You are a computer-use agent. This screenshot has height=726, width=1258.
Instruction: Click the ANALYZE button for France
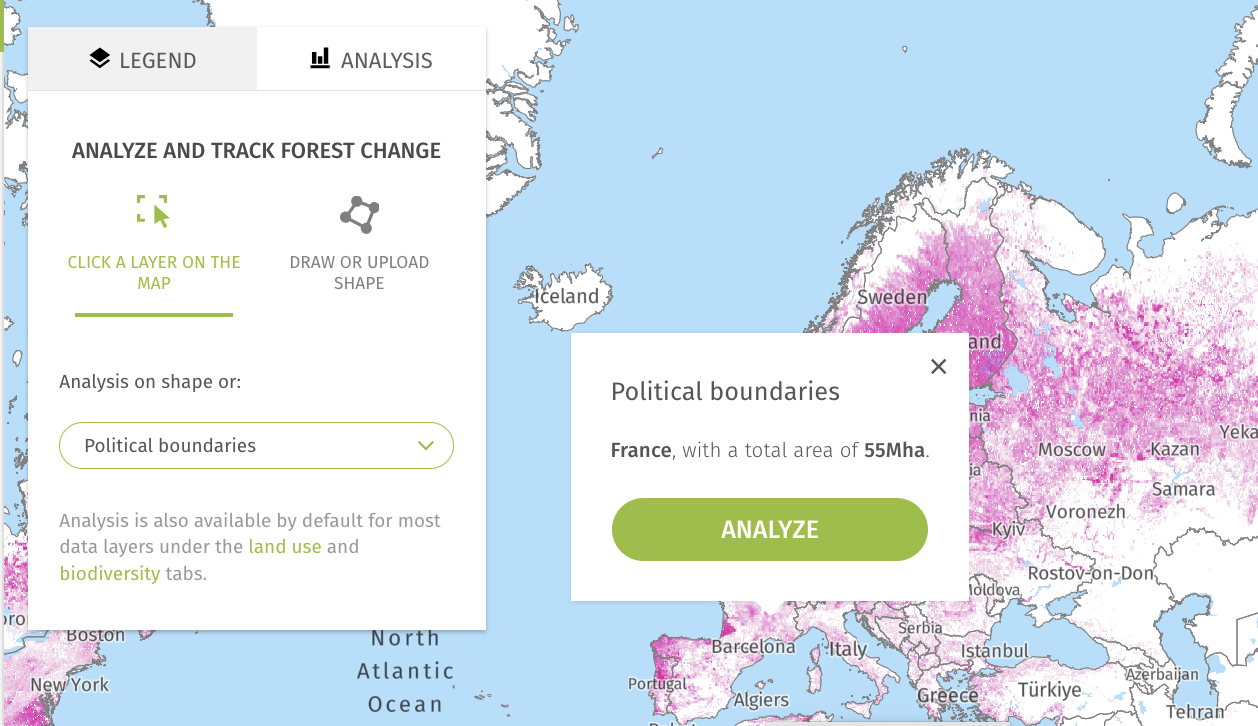click(769, 529)
